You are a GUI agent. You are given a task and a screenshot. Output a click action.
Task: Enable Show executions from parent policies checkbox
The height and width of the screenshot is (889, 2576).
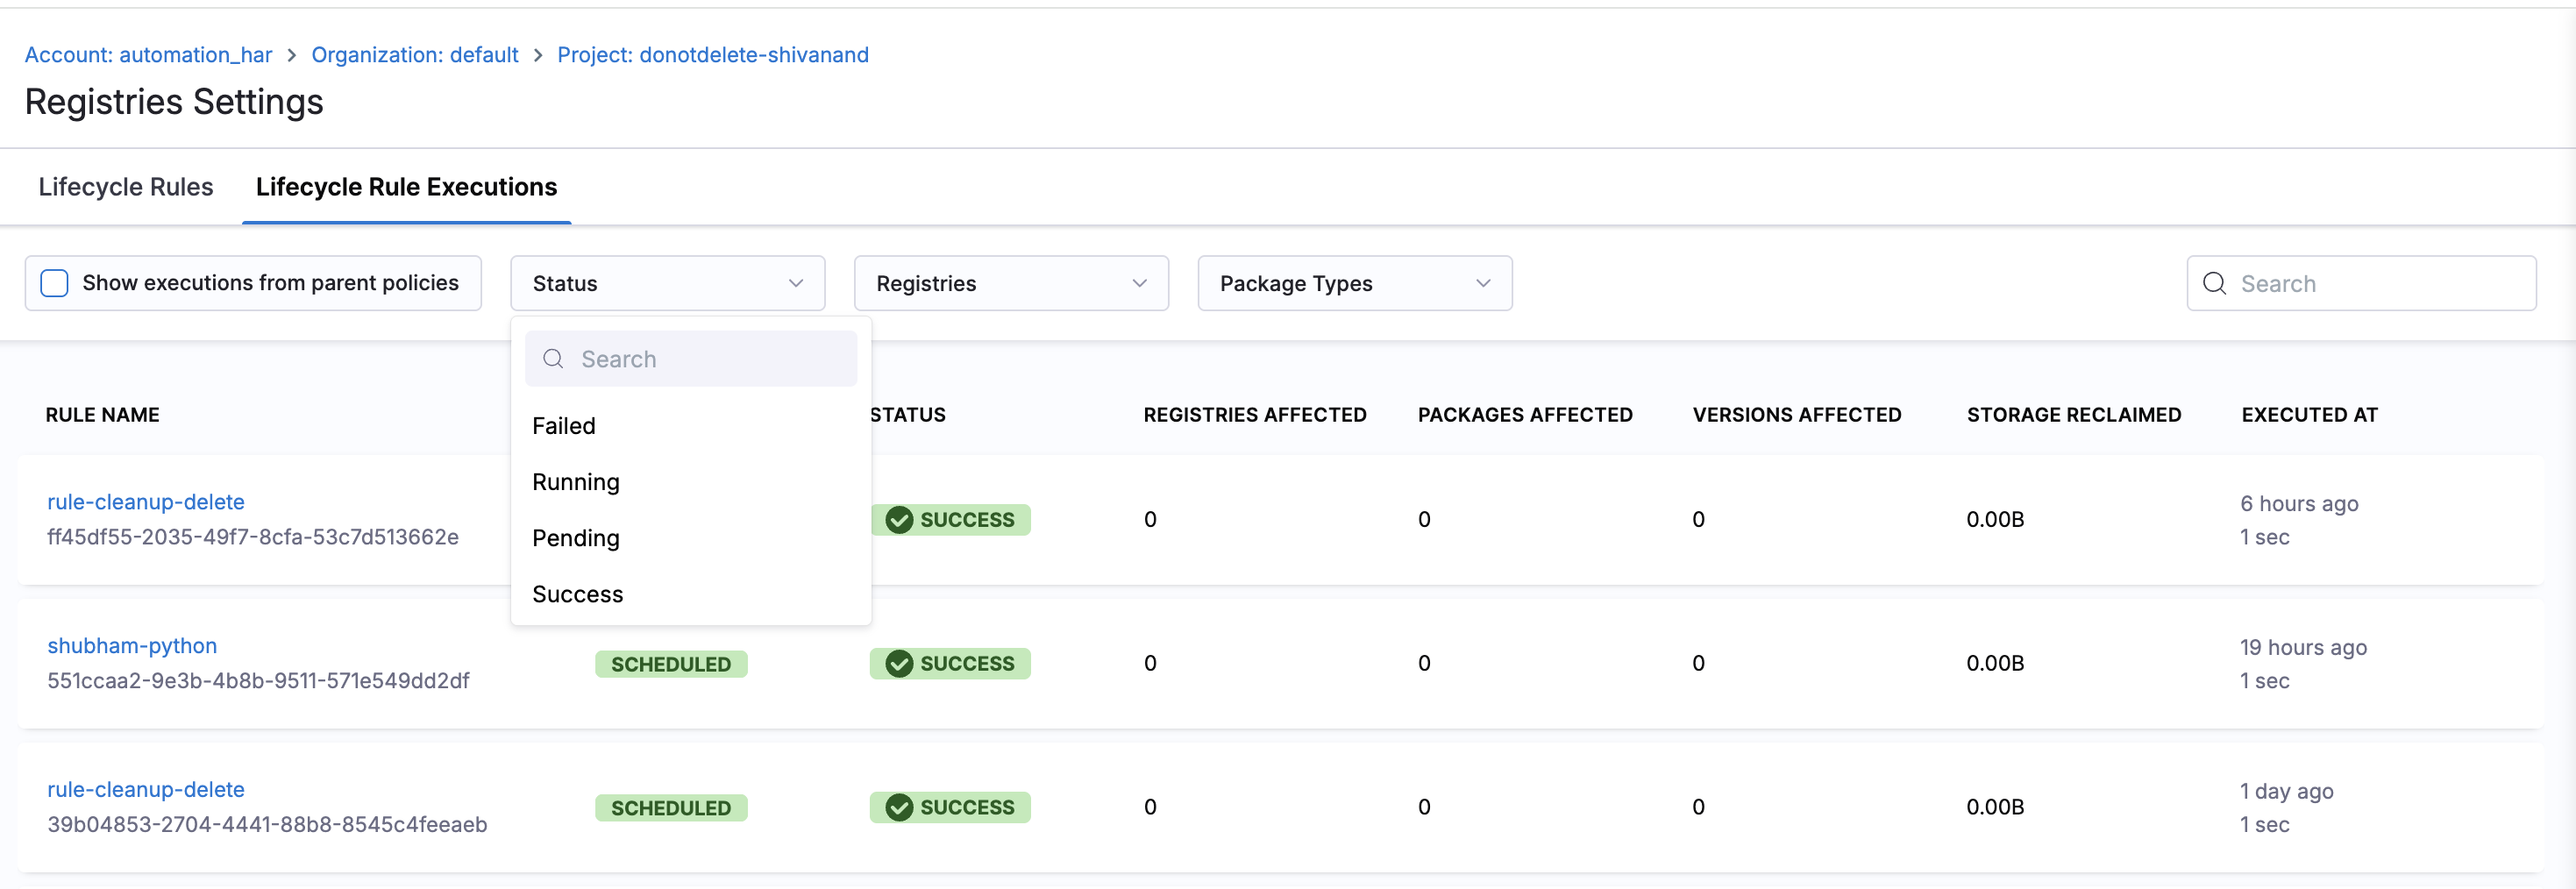[x=54, y=283]
